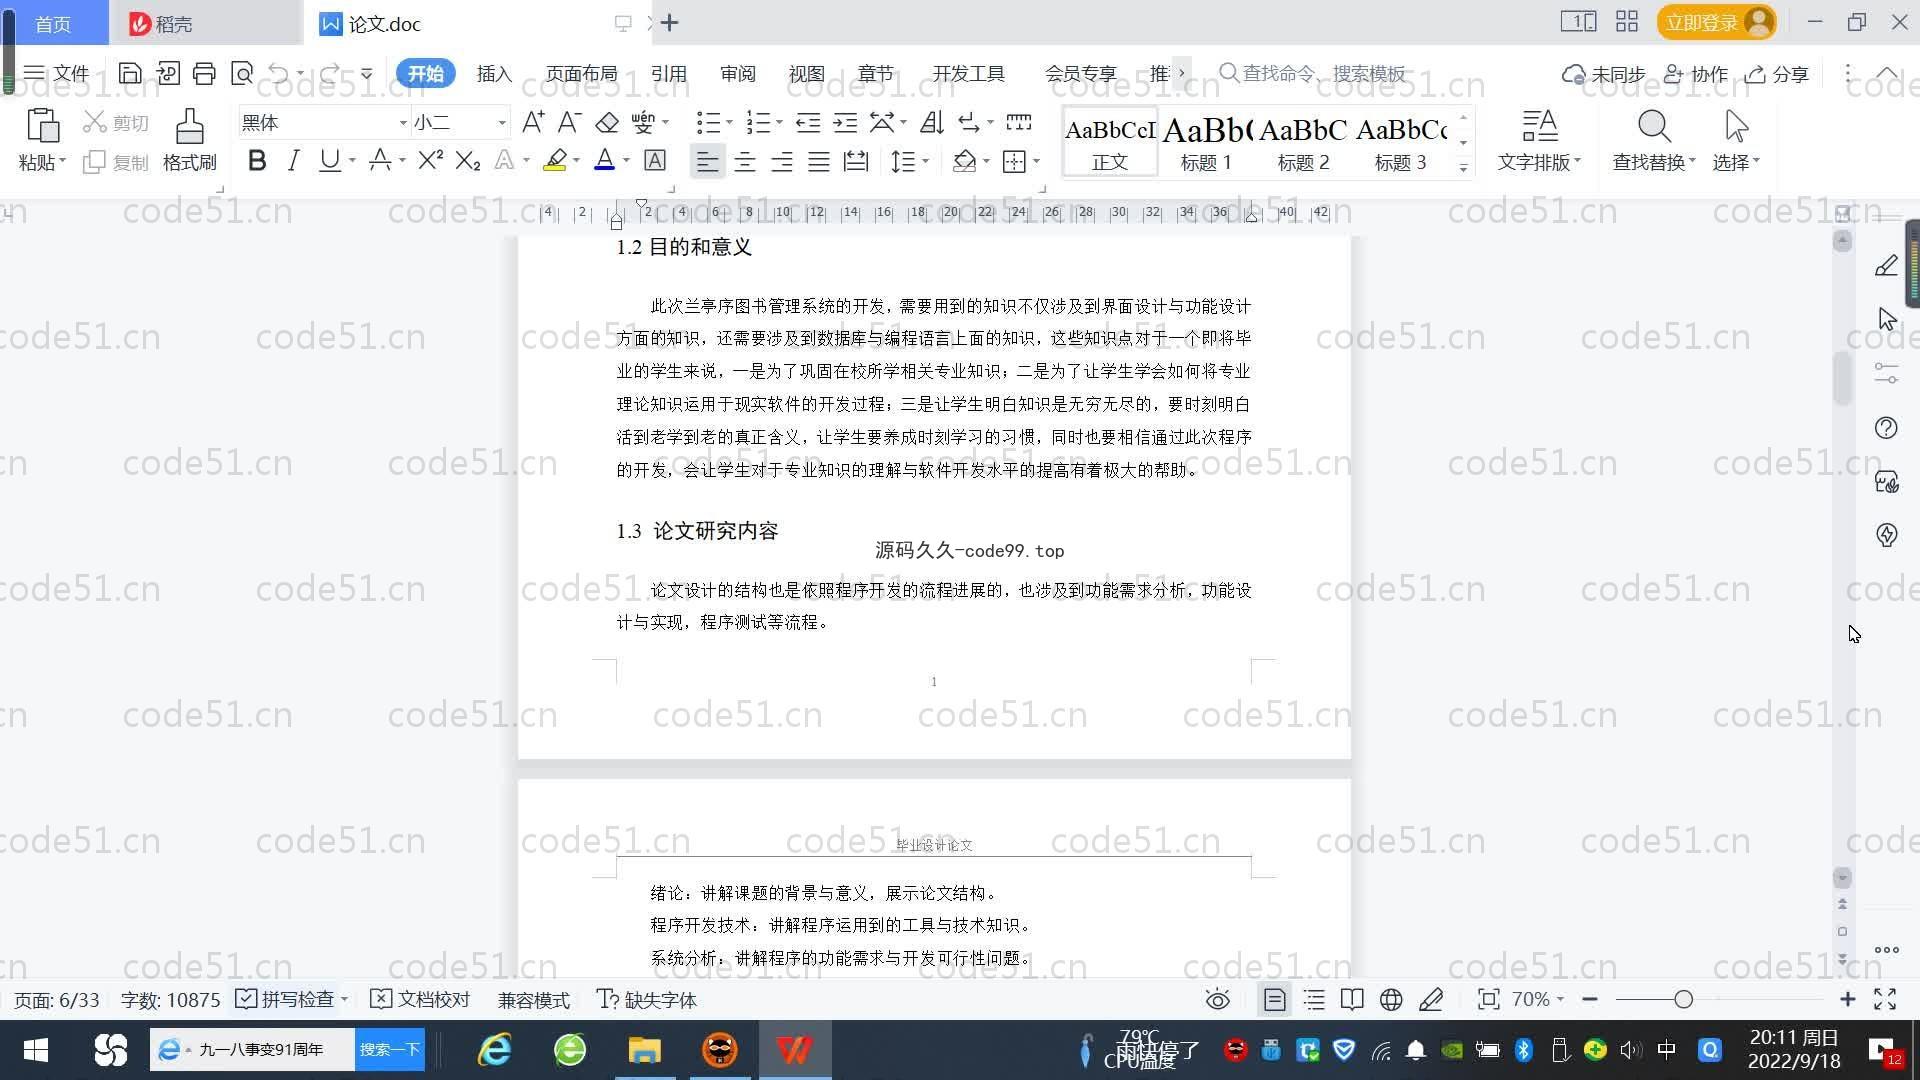Click the Format Painter brush icon
The width and height of the screenshot is (1920, 1080).
pyautogui.click(x=190, y=127)
